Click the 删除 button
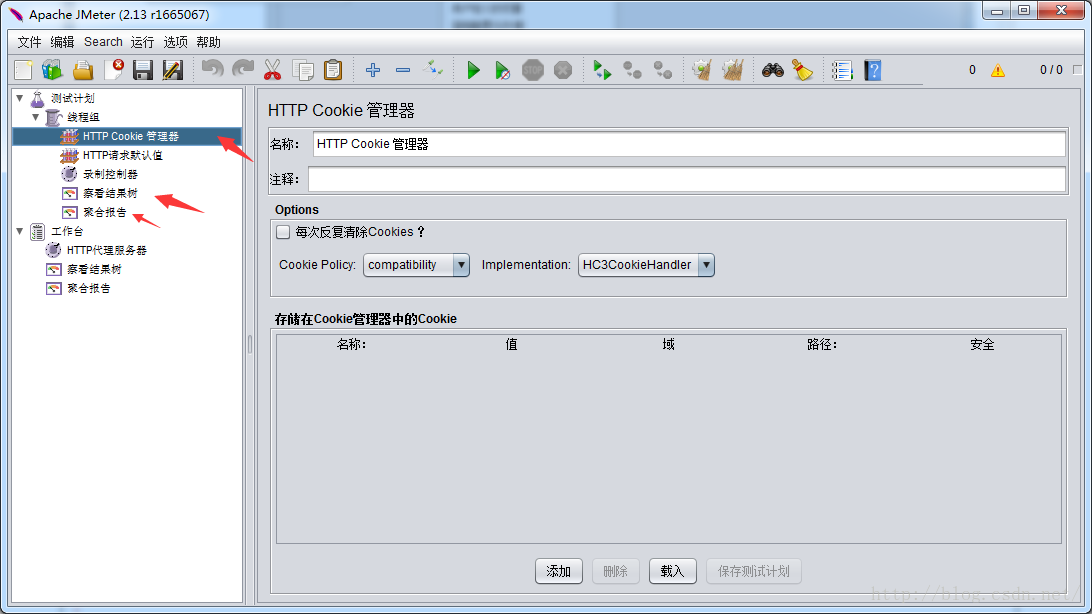Viewport: 1092px width, 614px height. 616,571
